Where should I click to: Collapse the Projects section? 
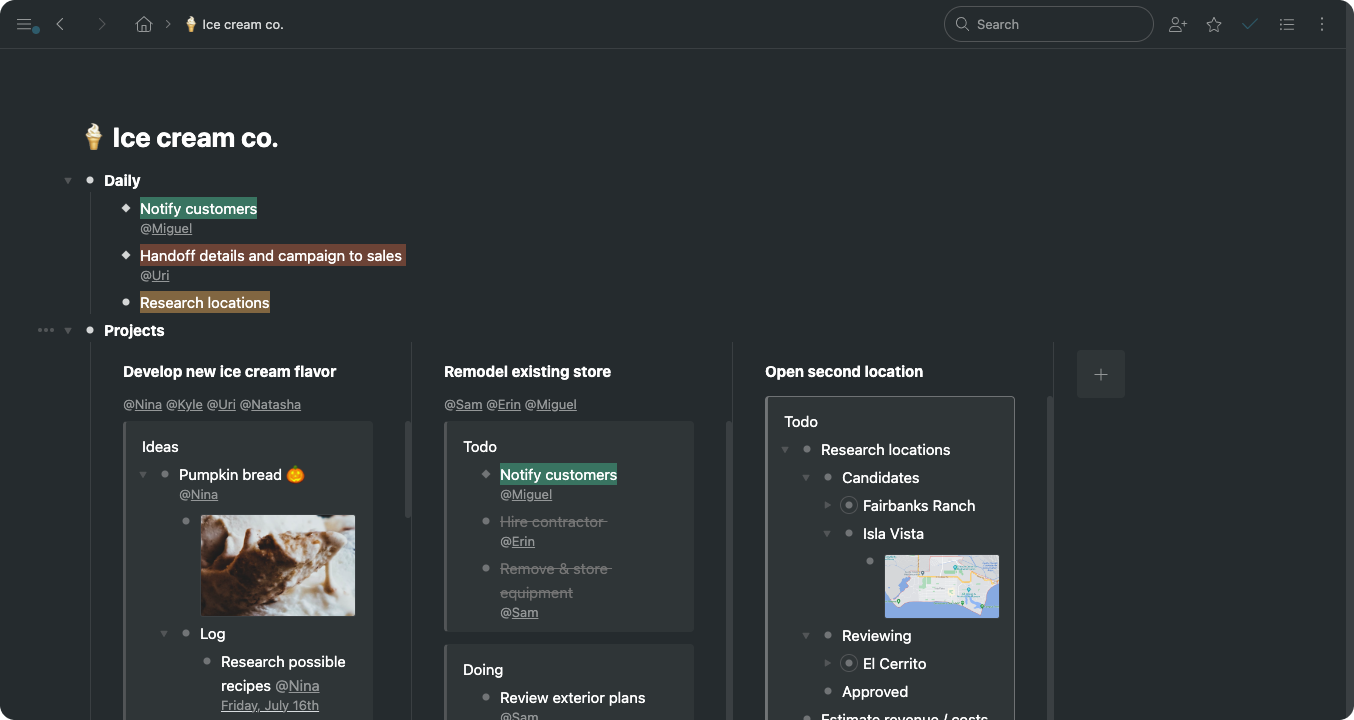click(68, 331)
